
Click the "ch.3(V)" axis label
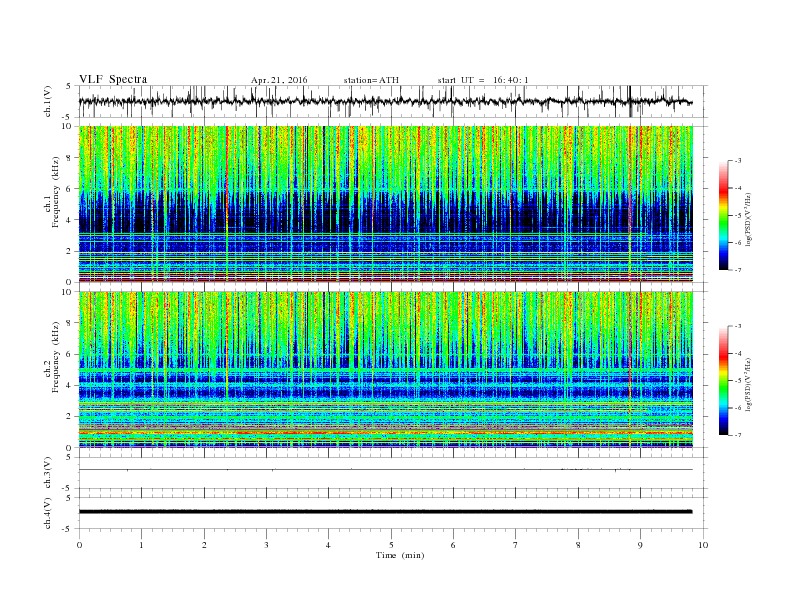pos(48,473)
